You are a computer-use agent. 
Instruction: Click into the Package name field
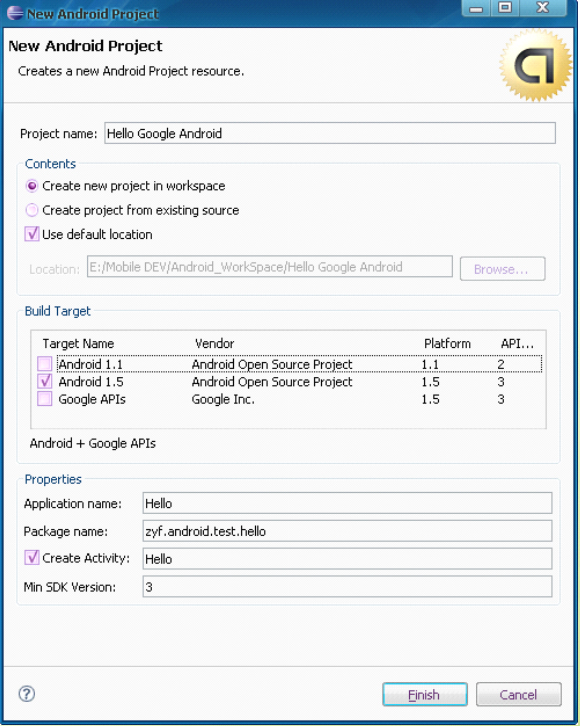[347, 531]
